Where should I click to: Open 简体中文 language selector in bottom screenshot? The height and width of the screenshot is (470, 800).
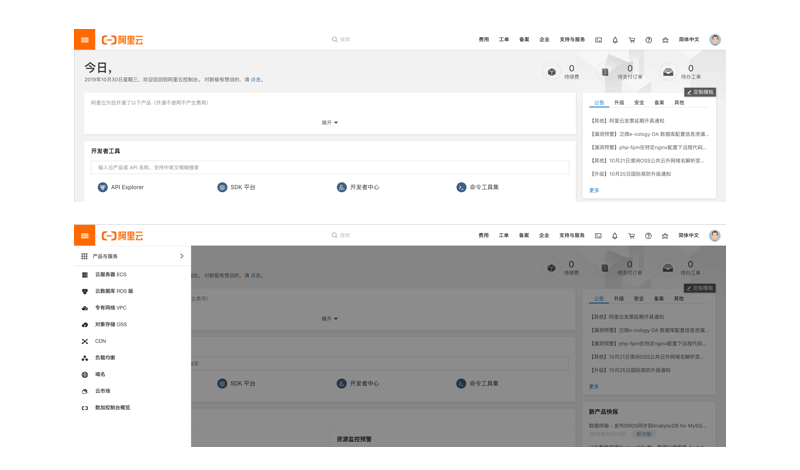pyautogui.click(x=689, y=236)
